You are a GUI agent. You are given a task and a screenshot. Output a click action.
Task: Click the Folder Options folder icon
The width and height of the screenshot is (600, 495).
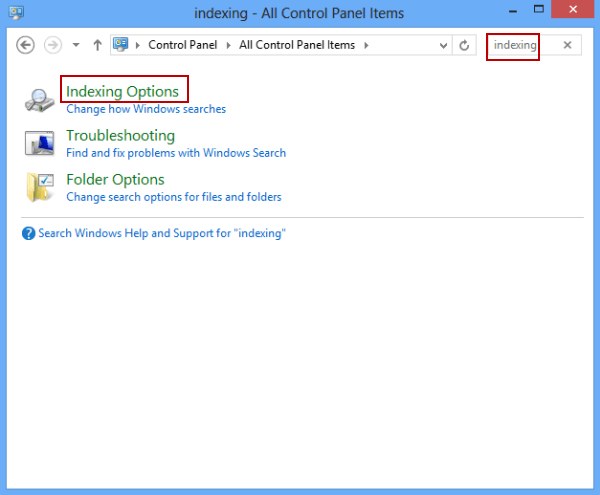[40, 187]
